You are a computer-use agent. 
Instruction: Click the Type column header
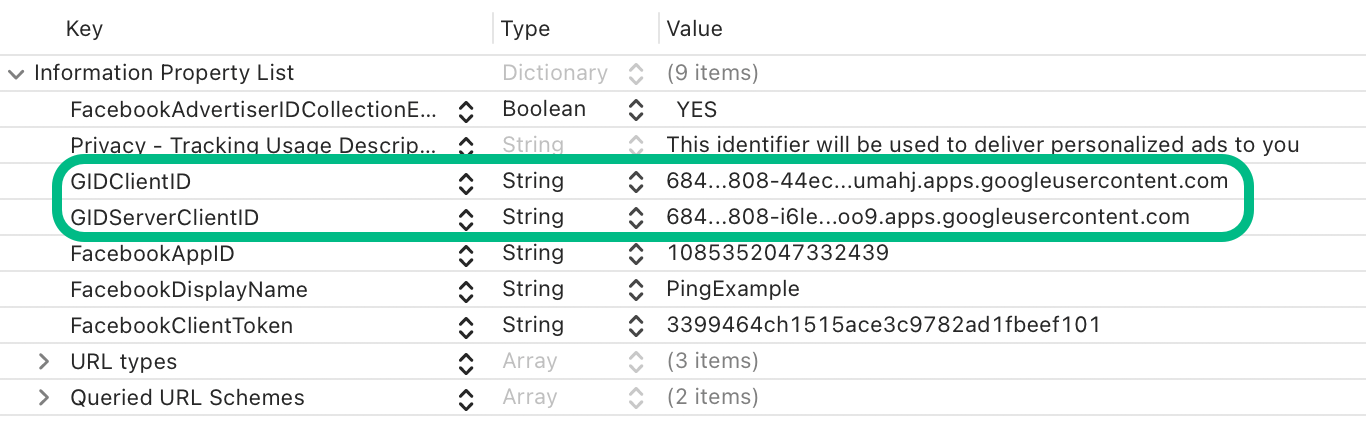[526, 29]
